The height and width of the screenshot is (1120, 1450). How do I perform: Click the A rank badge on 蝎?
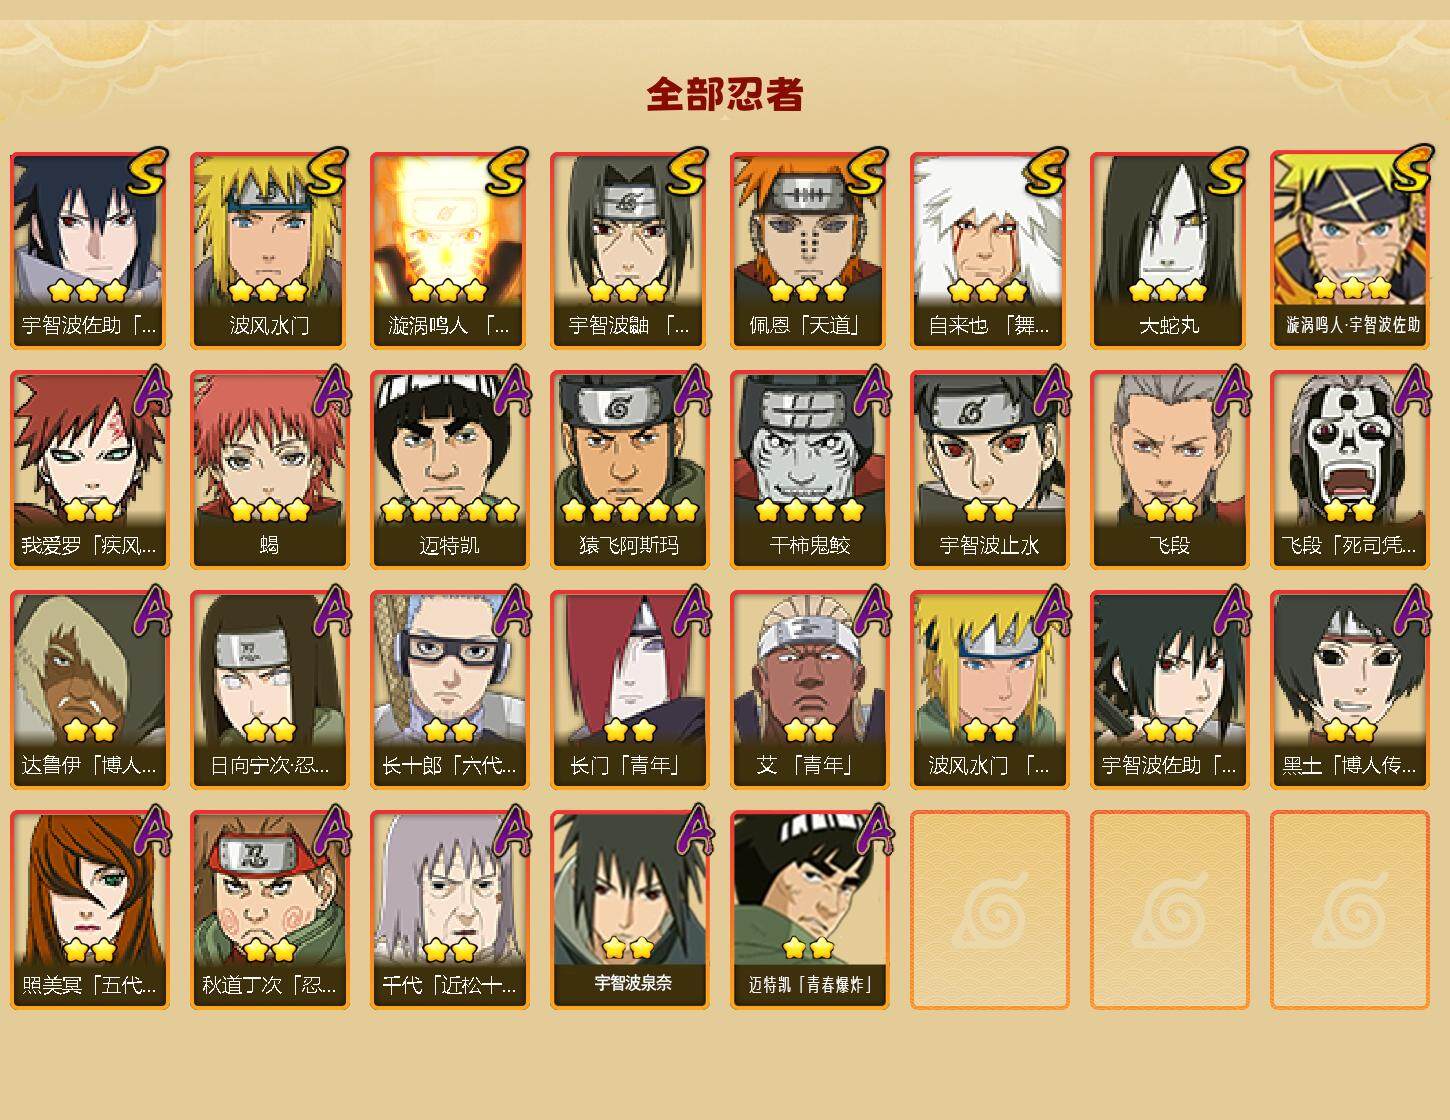coord(329,391)
